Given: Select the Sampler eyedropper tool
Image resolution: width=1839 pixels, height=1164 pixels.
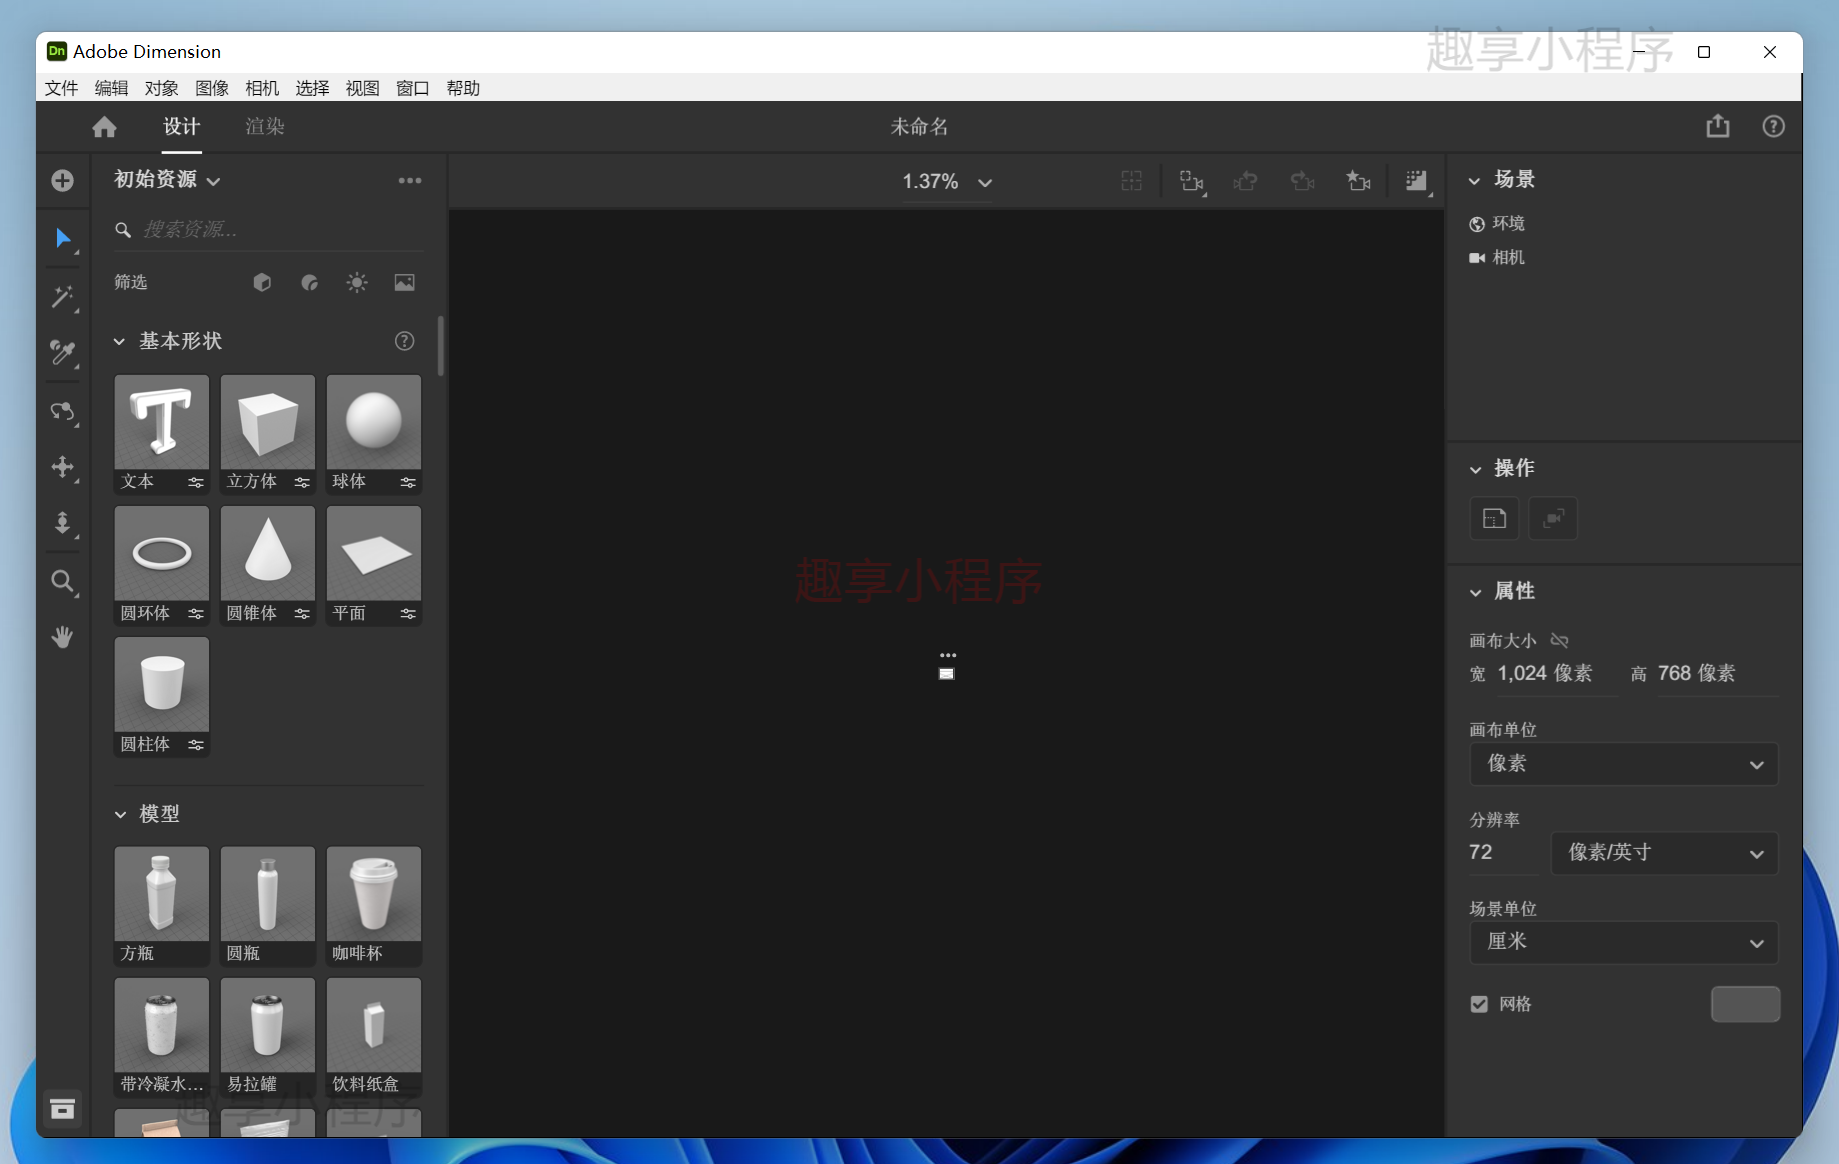Looking at the screenshot, I should click(63, 352).
